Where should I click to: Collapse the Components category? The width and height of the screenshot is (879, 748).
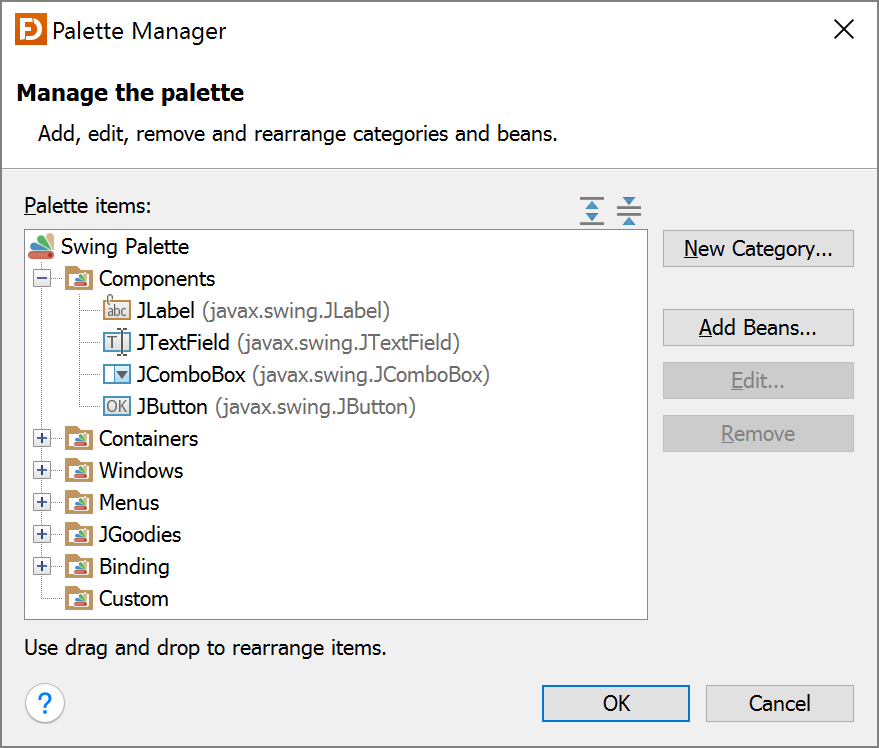point(41,278)
